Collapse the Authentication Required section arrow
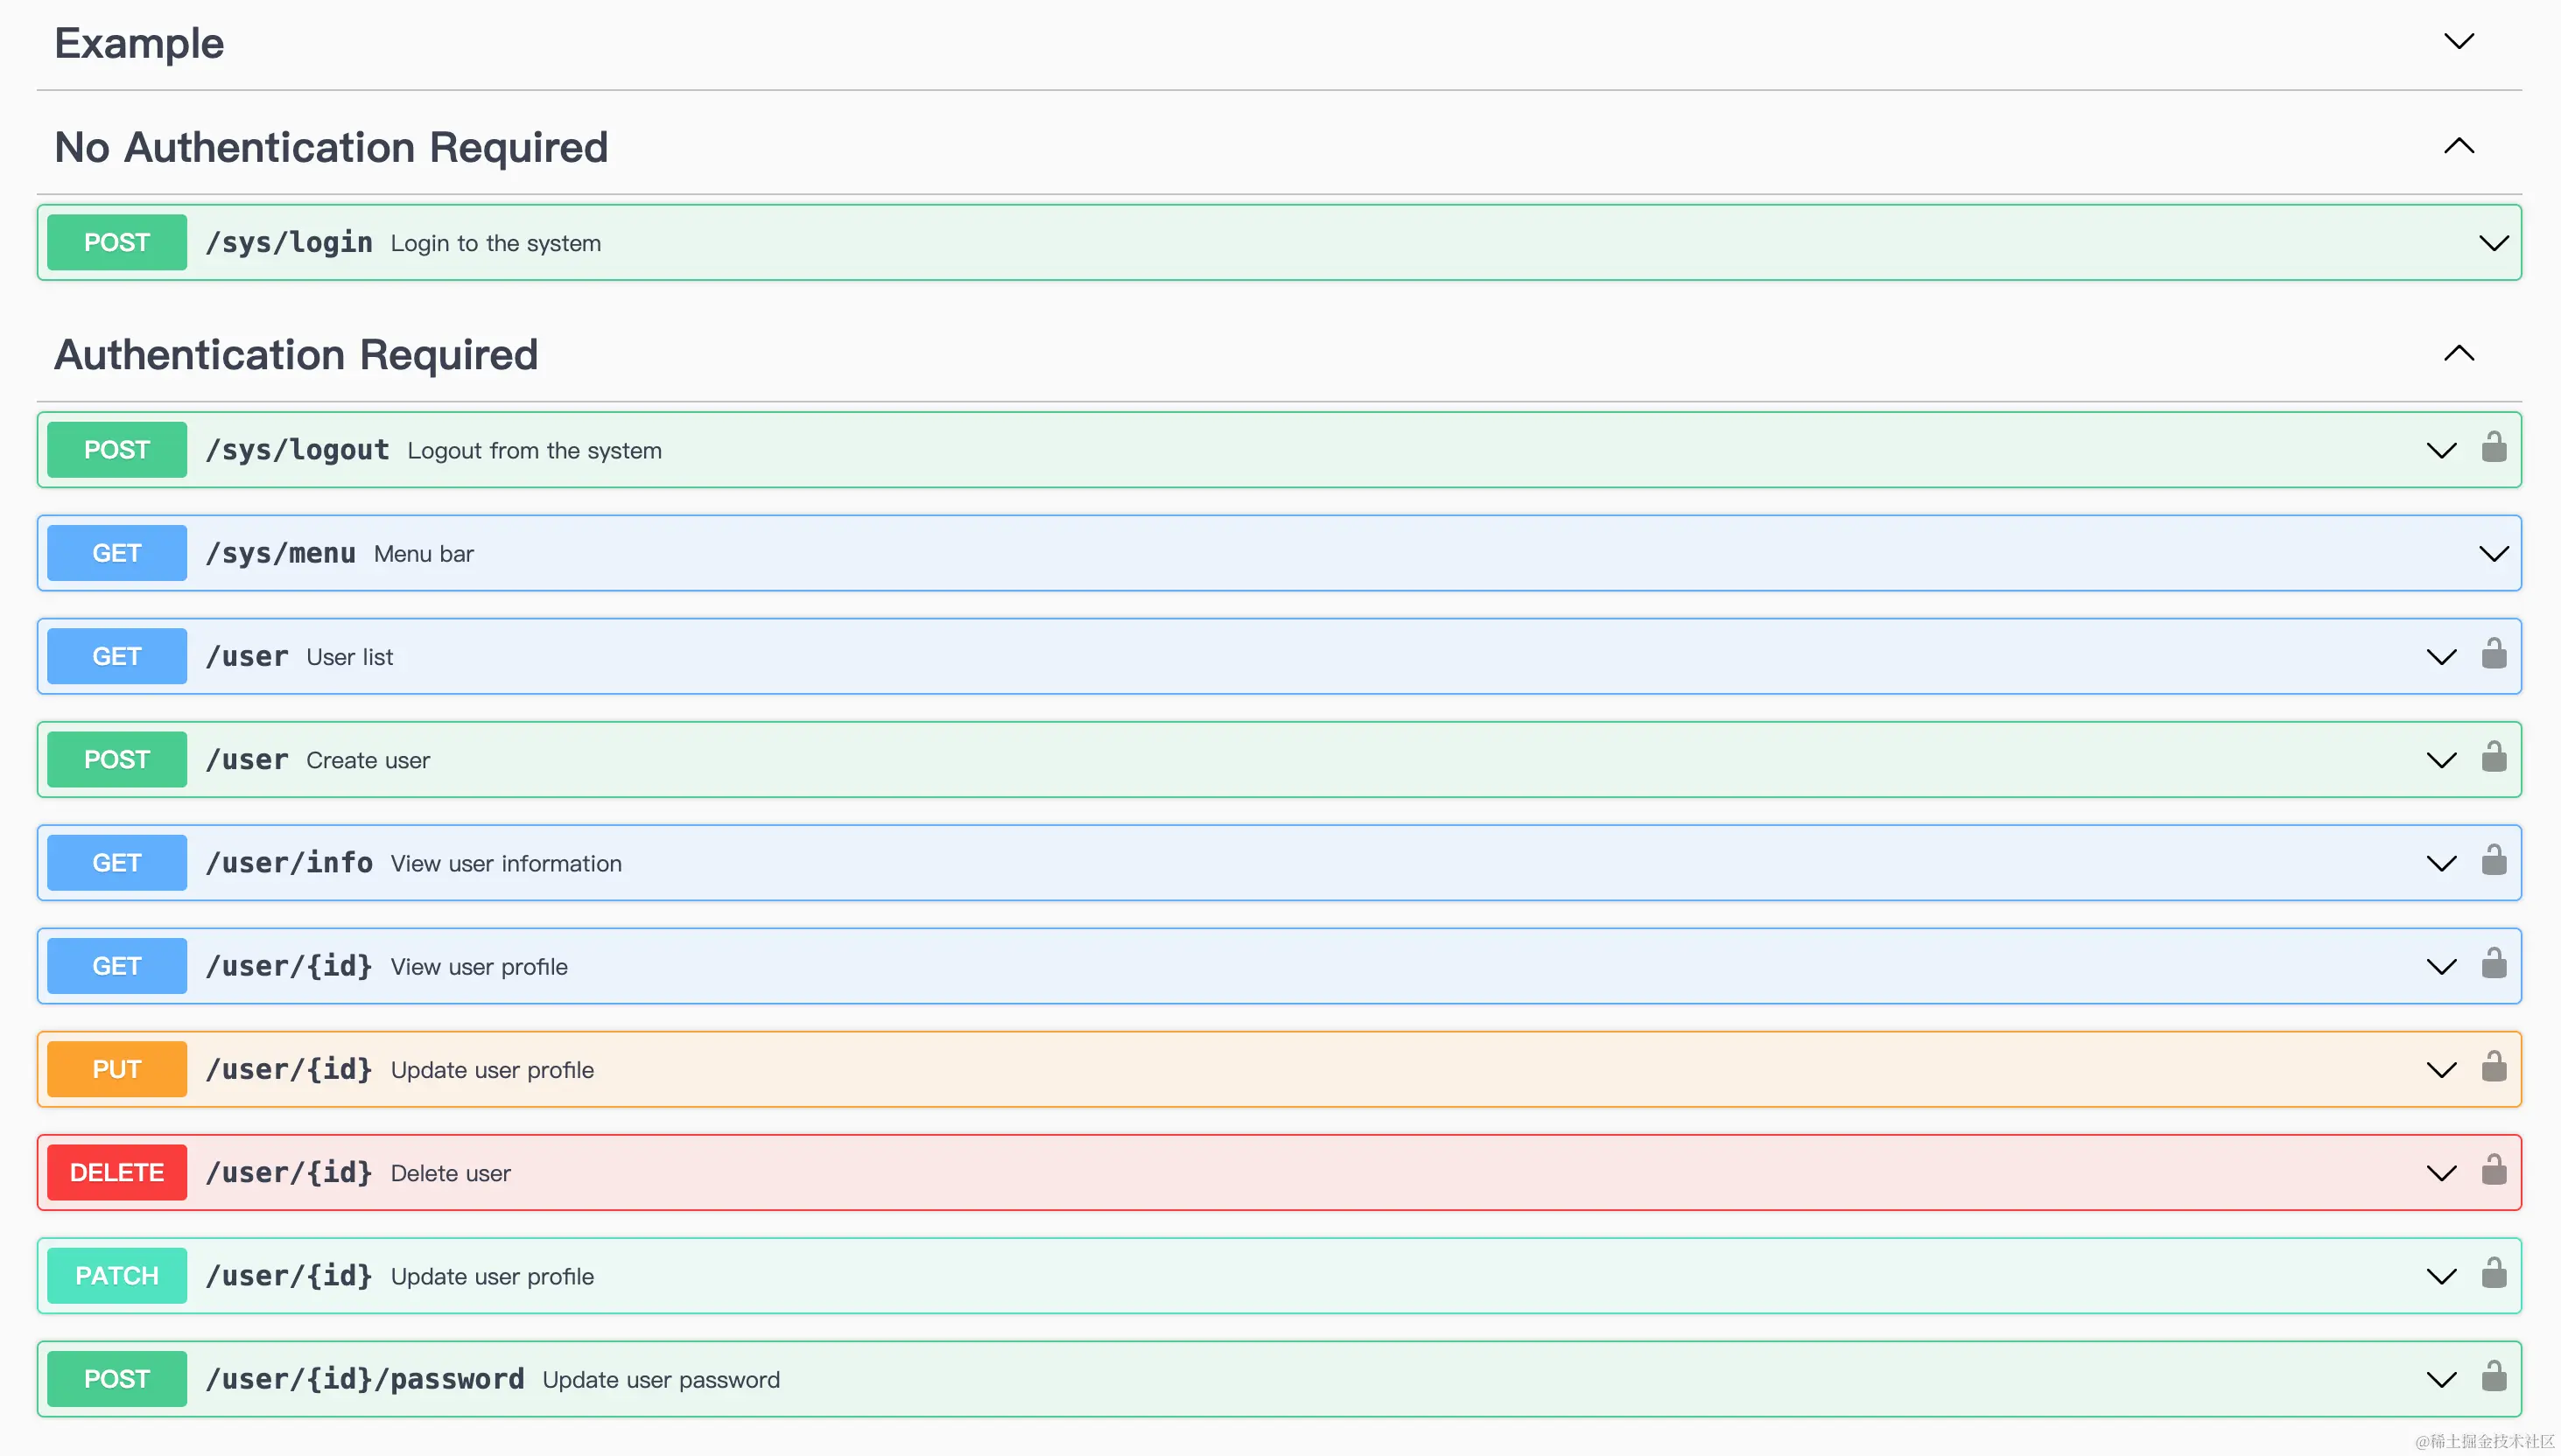Viewport: 2561px width, 1456px height. (2458, 353)
